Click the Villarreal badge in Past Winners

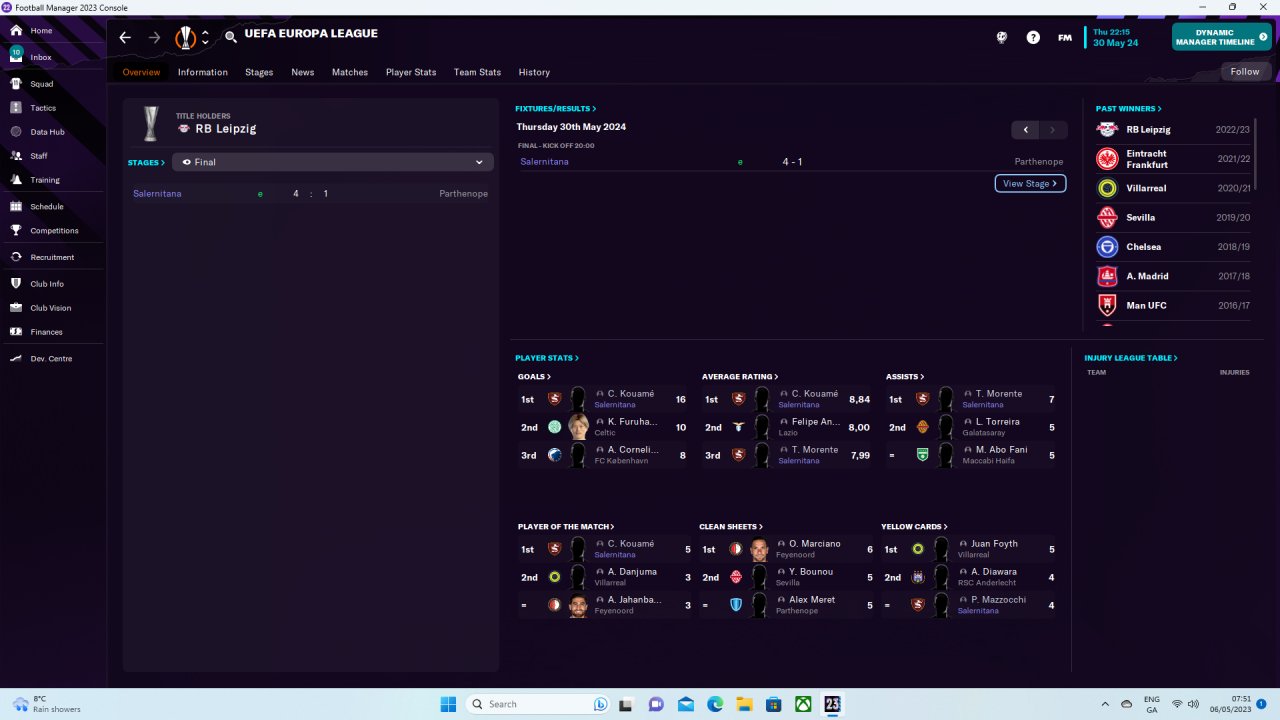1107,188
